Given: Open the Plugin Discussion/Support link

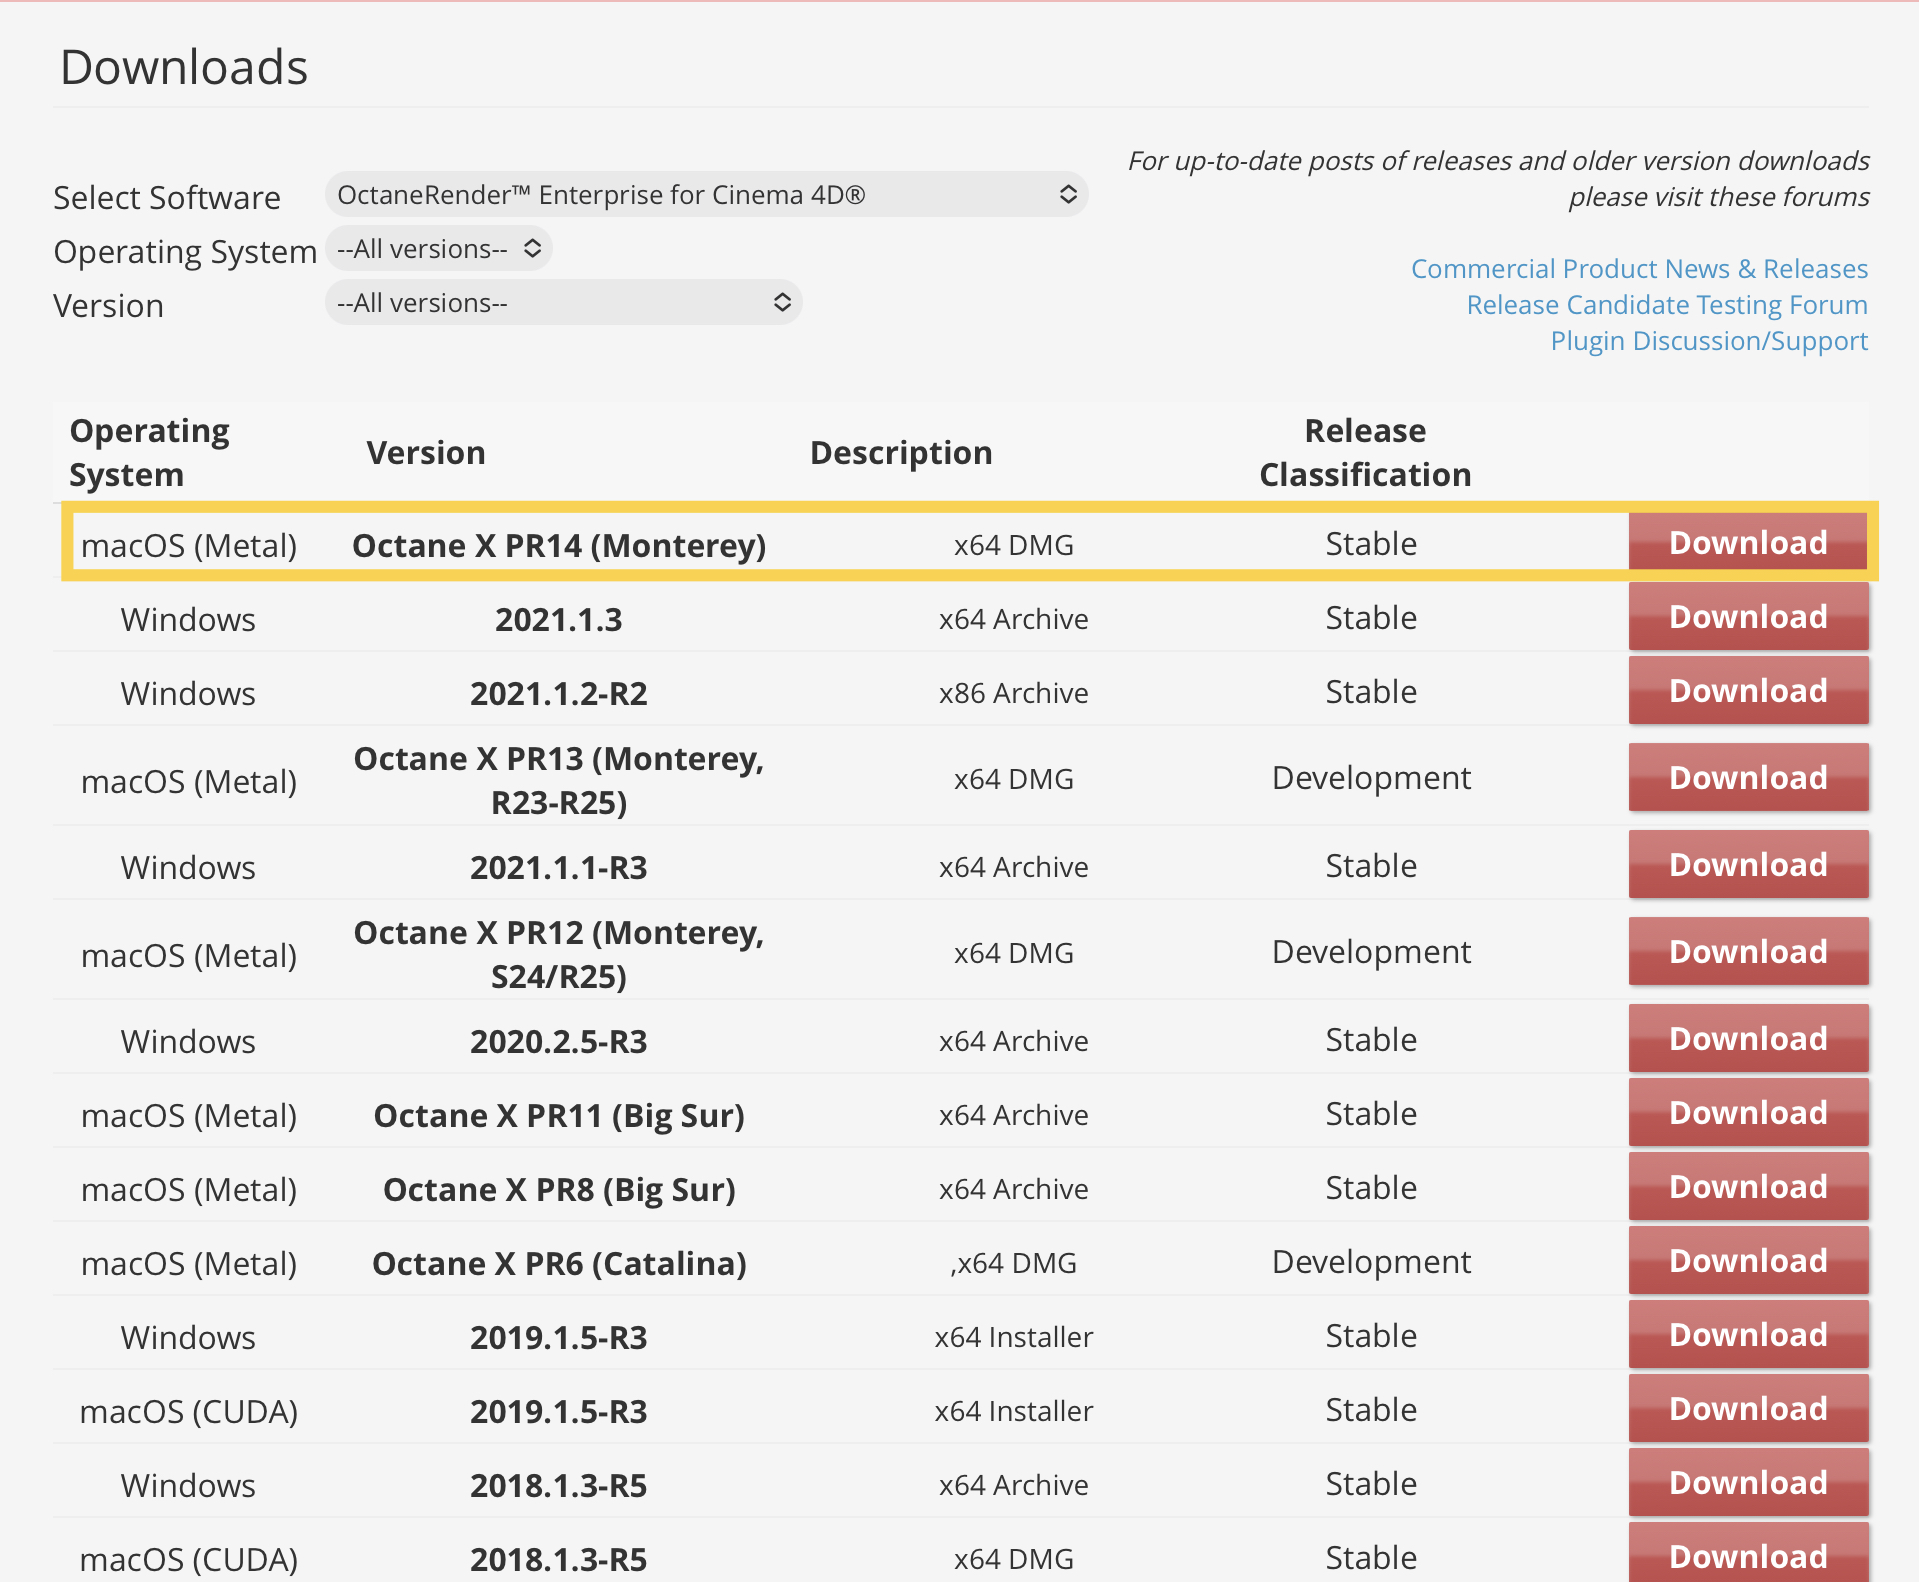Looking at the screenshot, I should pyautogui.click(x=1709, y=340).
